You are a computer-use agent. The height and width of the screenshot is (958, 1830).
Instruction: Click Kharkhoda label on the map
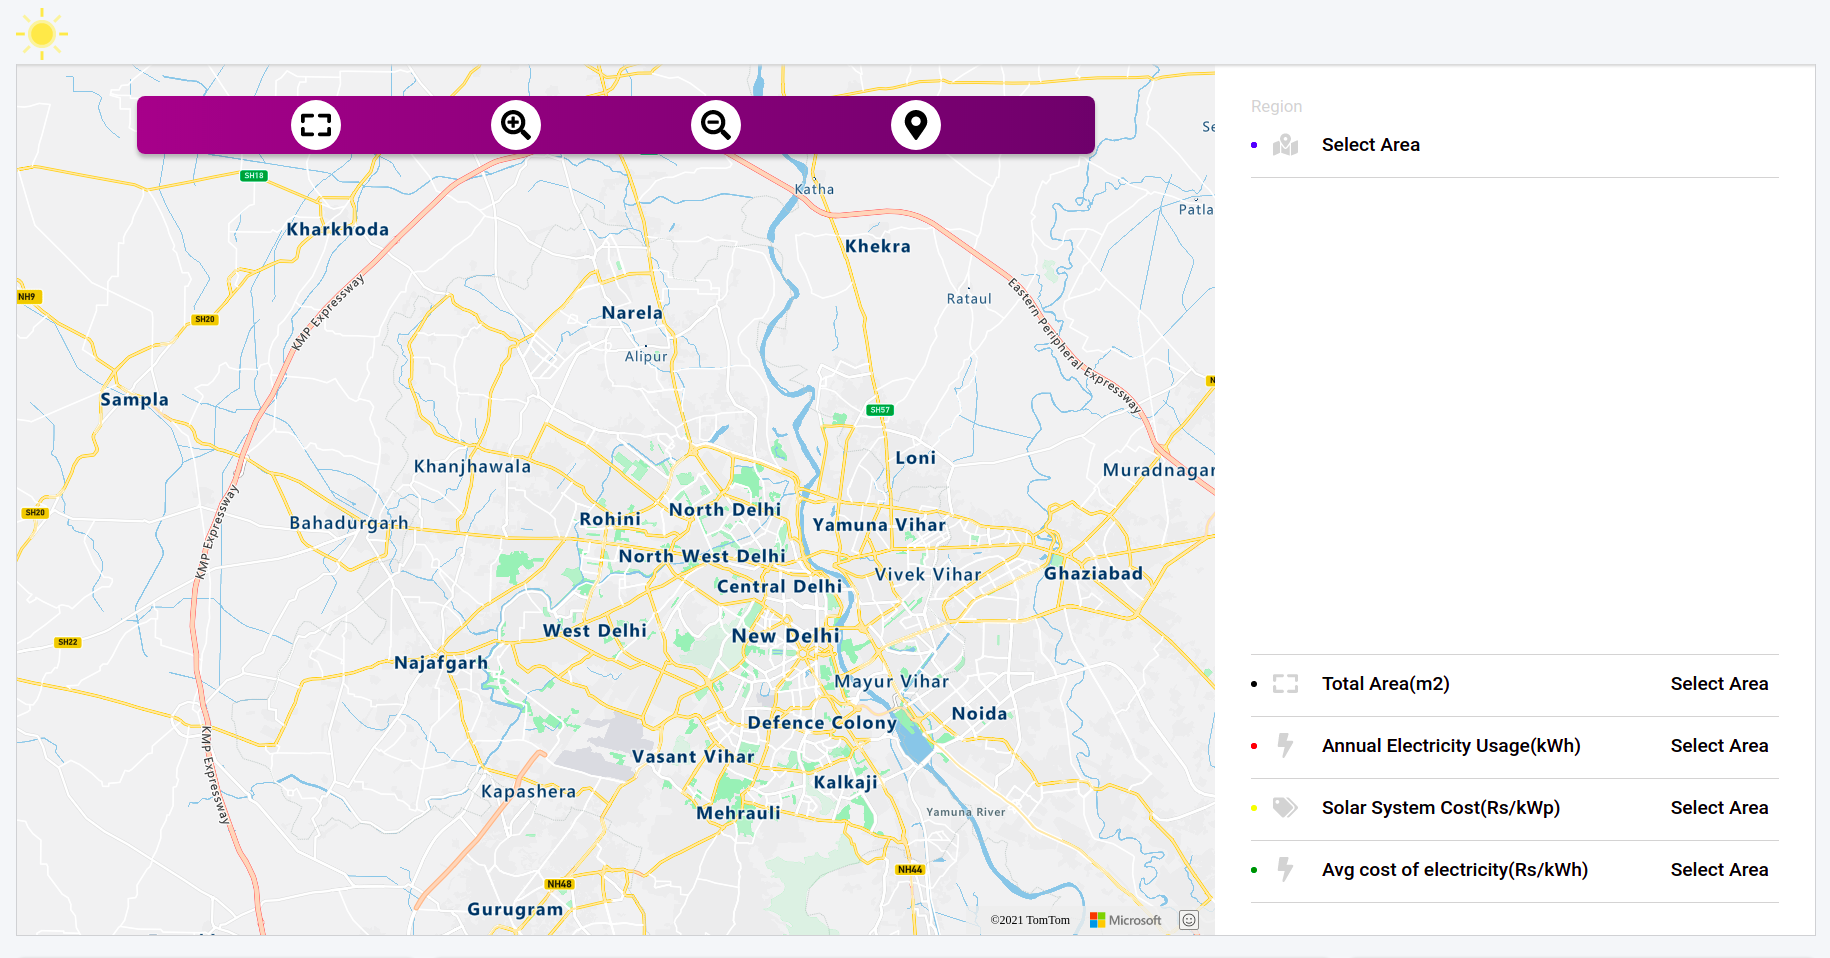point(338,230)
